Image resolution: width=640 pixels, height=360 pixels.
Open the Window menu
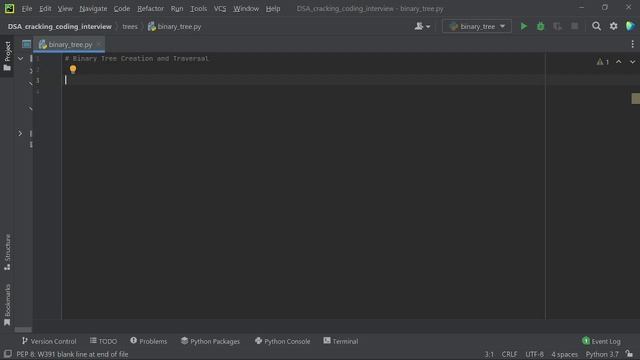pyautogui.click(x=246, y=9)
